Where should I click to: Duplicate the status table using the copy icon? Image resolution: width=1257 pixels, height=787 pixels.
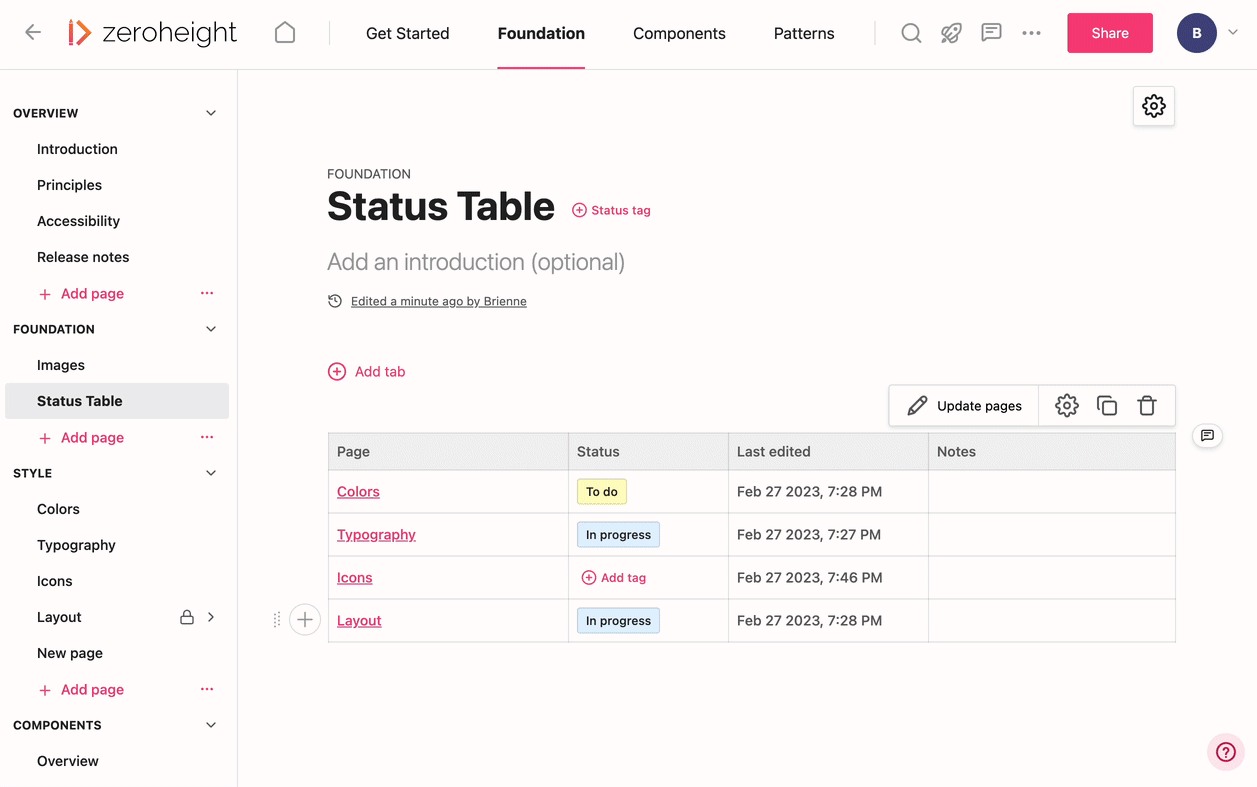coord(1106,405)
